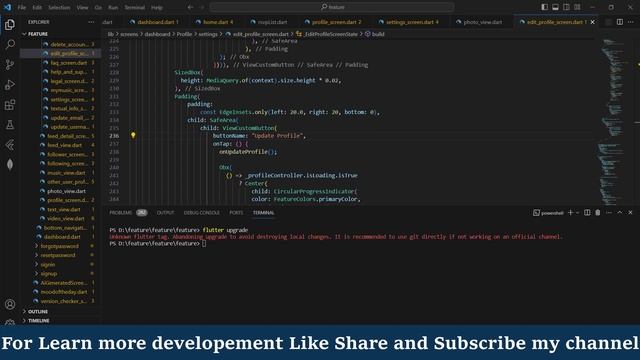Click the command center search box

tap(332, 7)
